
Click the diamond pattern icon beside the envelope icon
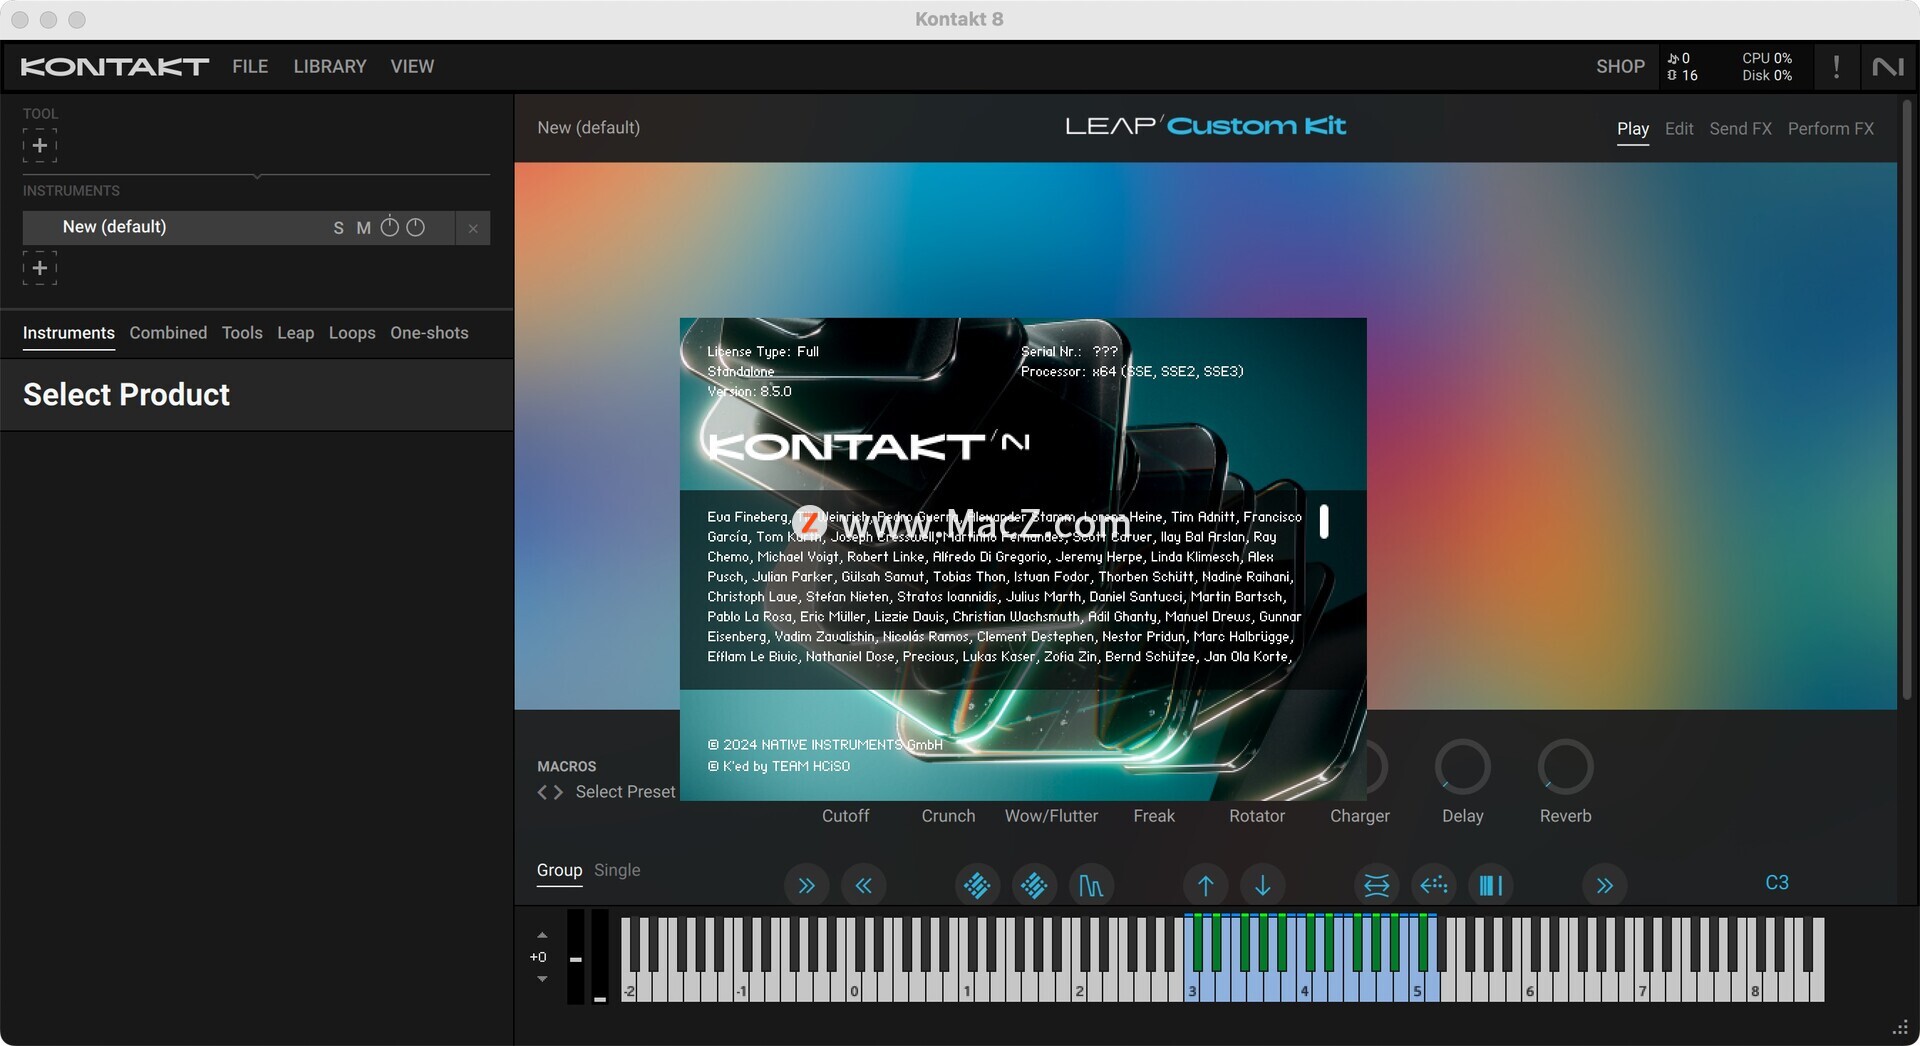coord(1034,885)
